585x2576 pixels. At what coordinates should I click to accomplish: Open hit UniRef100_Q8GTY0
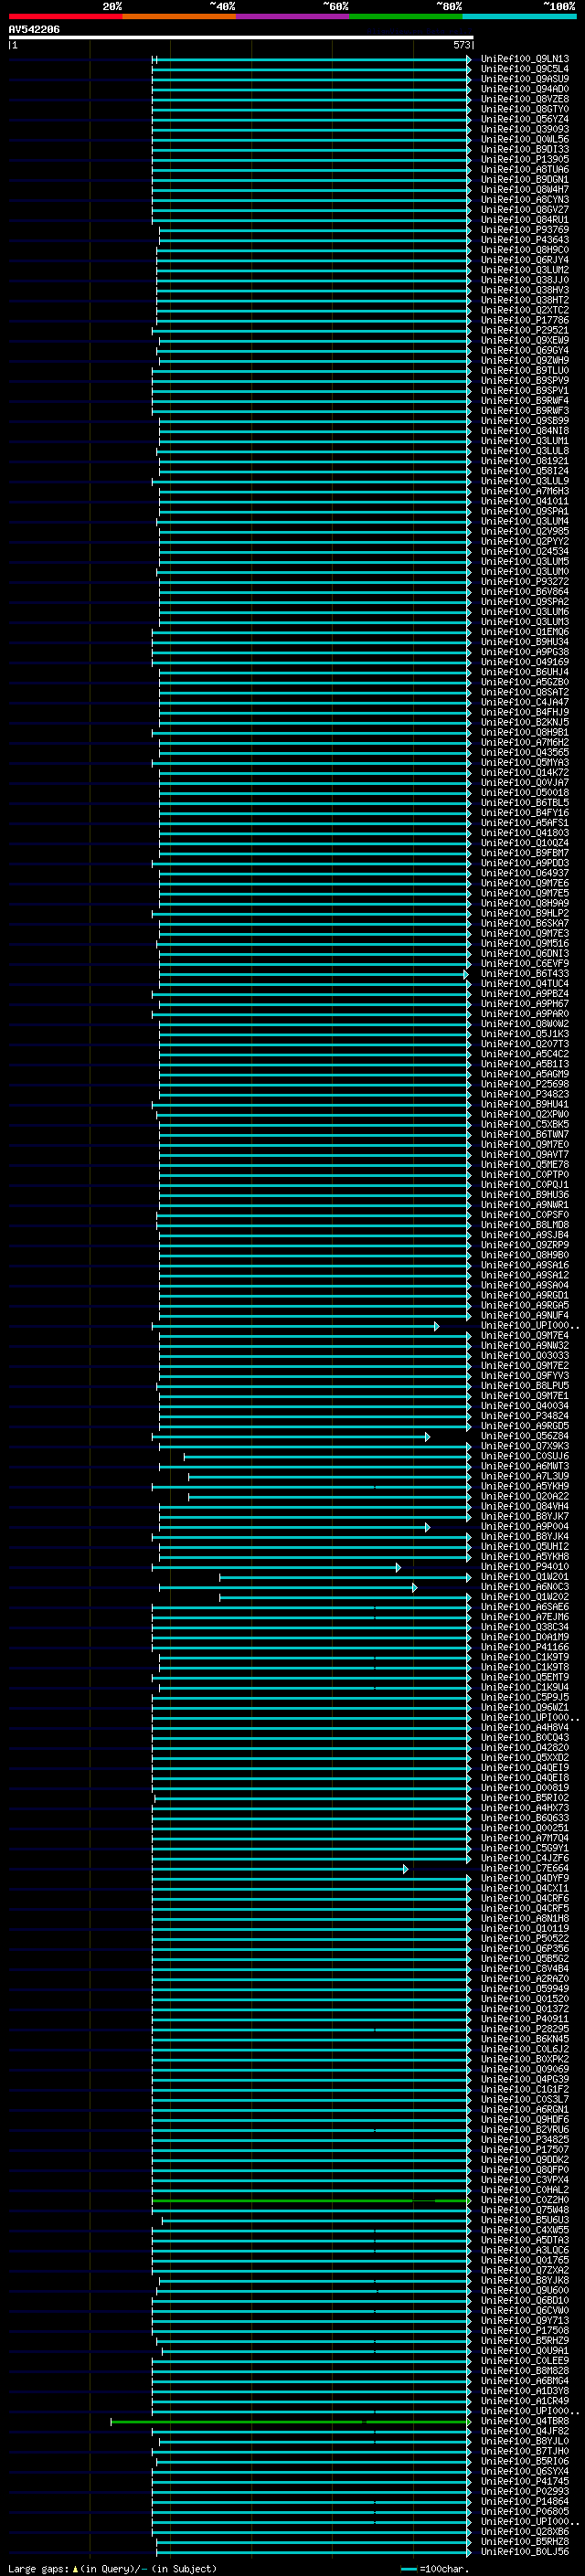click(525, 109)
